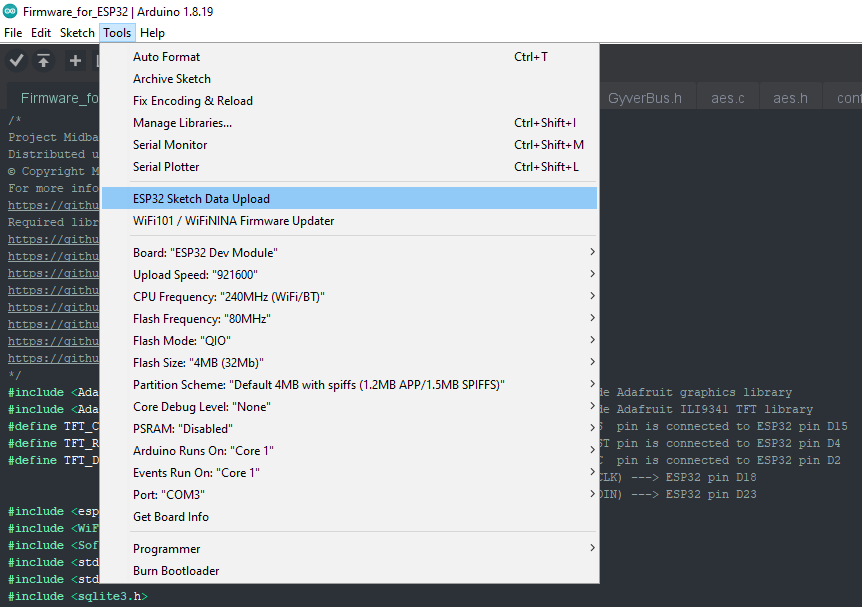Open Manage Libraries...
862x607 pixels.
[x=349, y=123]
